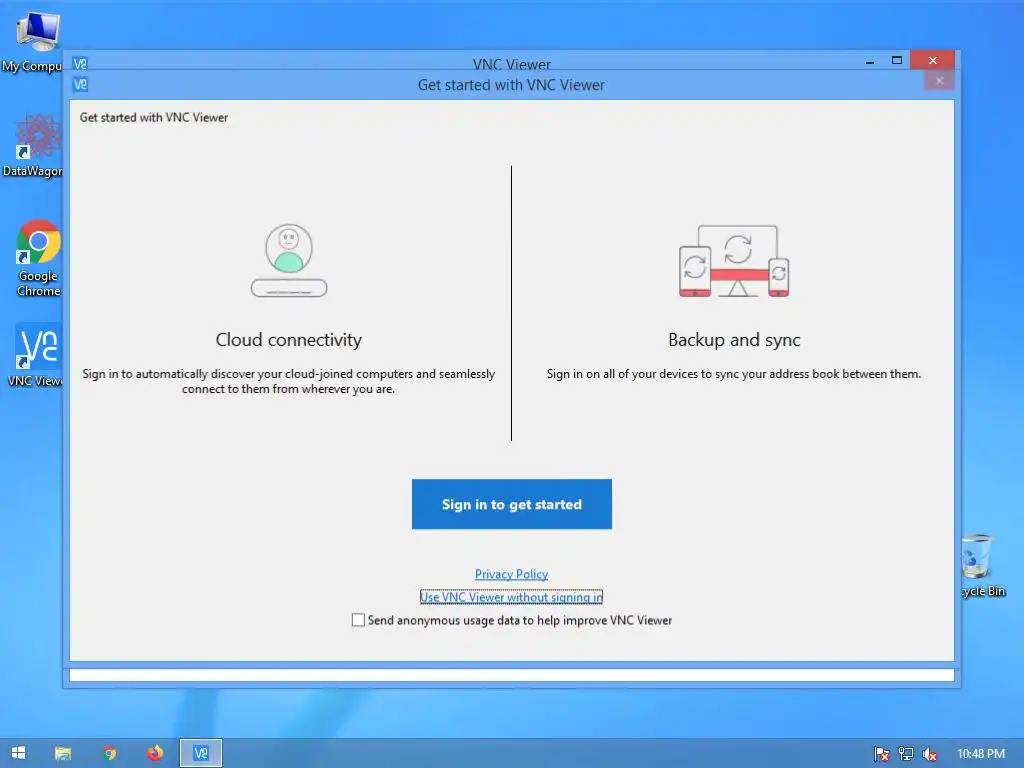Click the VNC Viewer taskbar button
Viewport: 1024px width, 768px height.
coord(201,753)
